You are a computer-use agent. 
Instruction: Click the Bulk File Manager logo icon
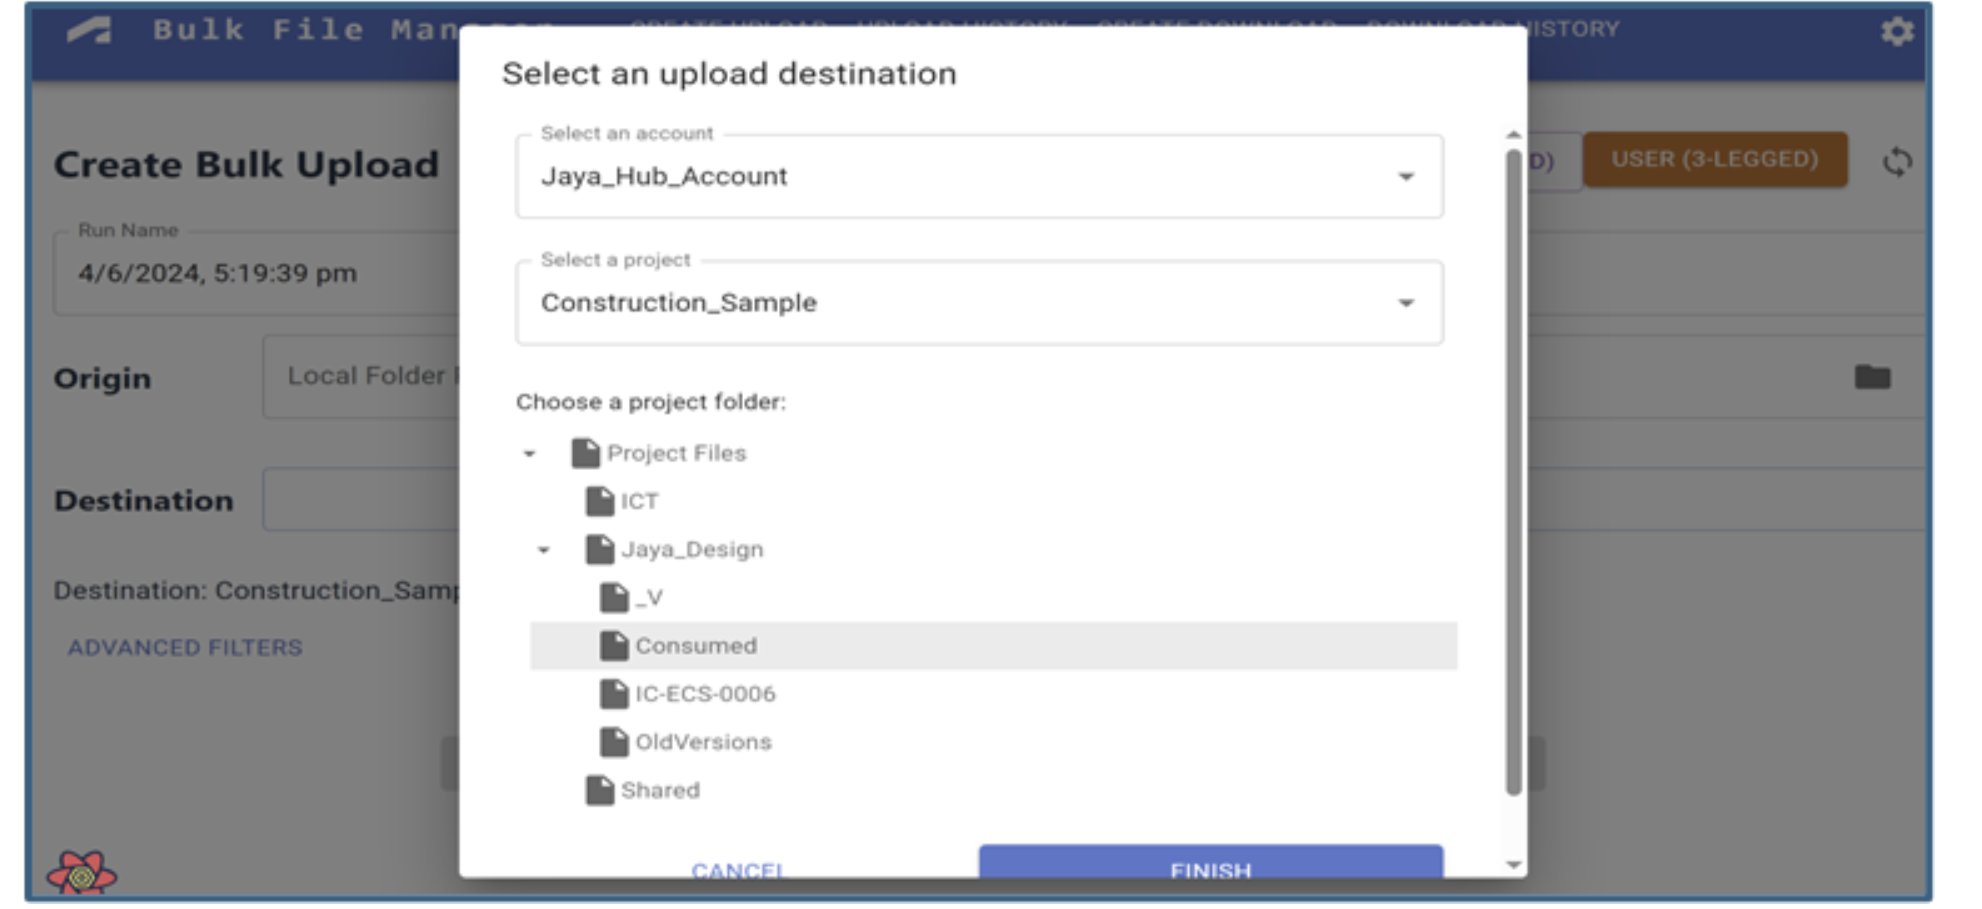pos(90,30)
